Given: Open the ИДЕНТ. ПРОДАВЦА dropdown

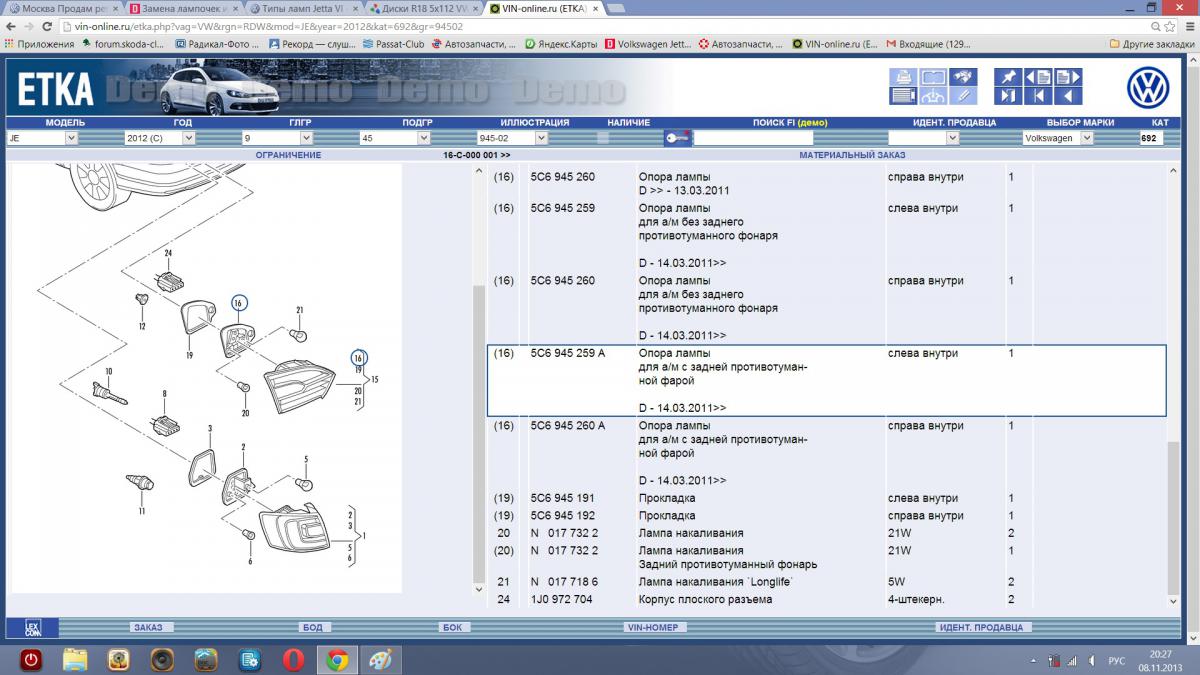Looking at the screenshot, I should click(x=923, y=138).
